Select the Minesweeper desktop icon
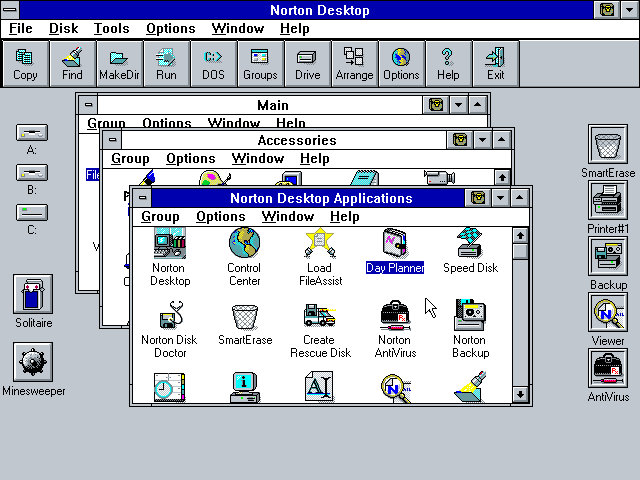Screen dimensions: 640x480 coord(33,362)
